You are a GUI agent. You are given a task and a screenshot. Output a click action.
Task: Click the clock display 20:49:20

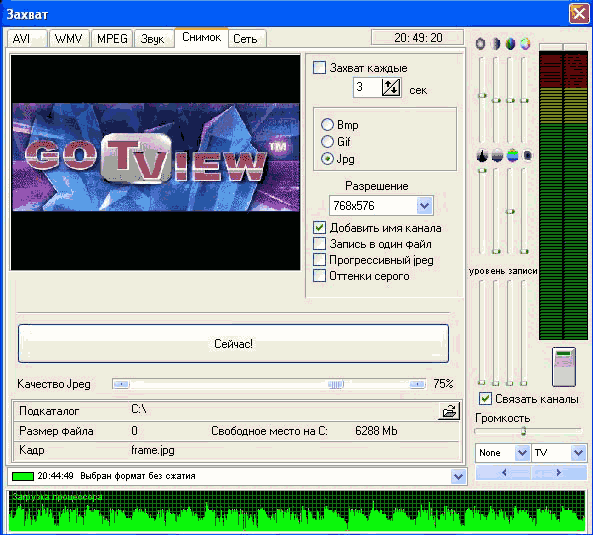418,37
